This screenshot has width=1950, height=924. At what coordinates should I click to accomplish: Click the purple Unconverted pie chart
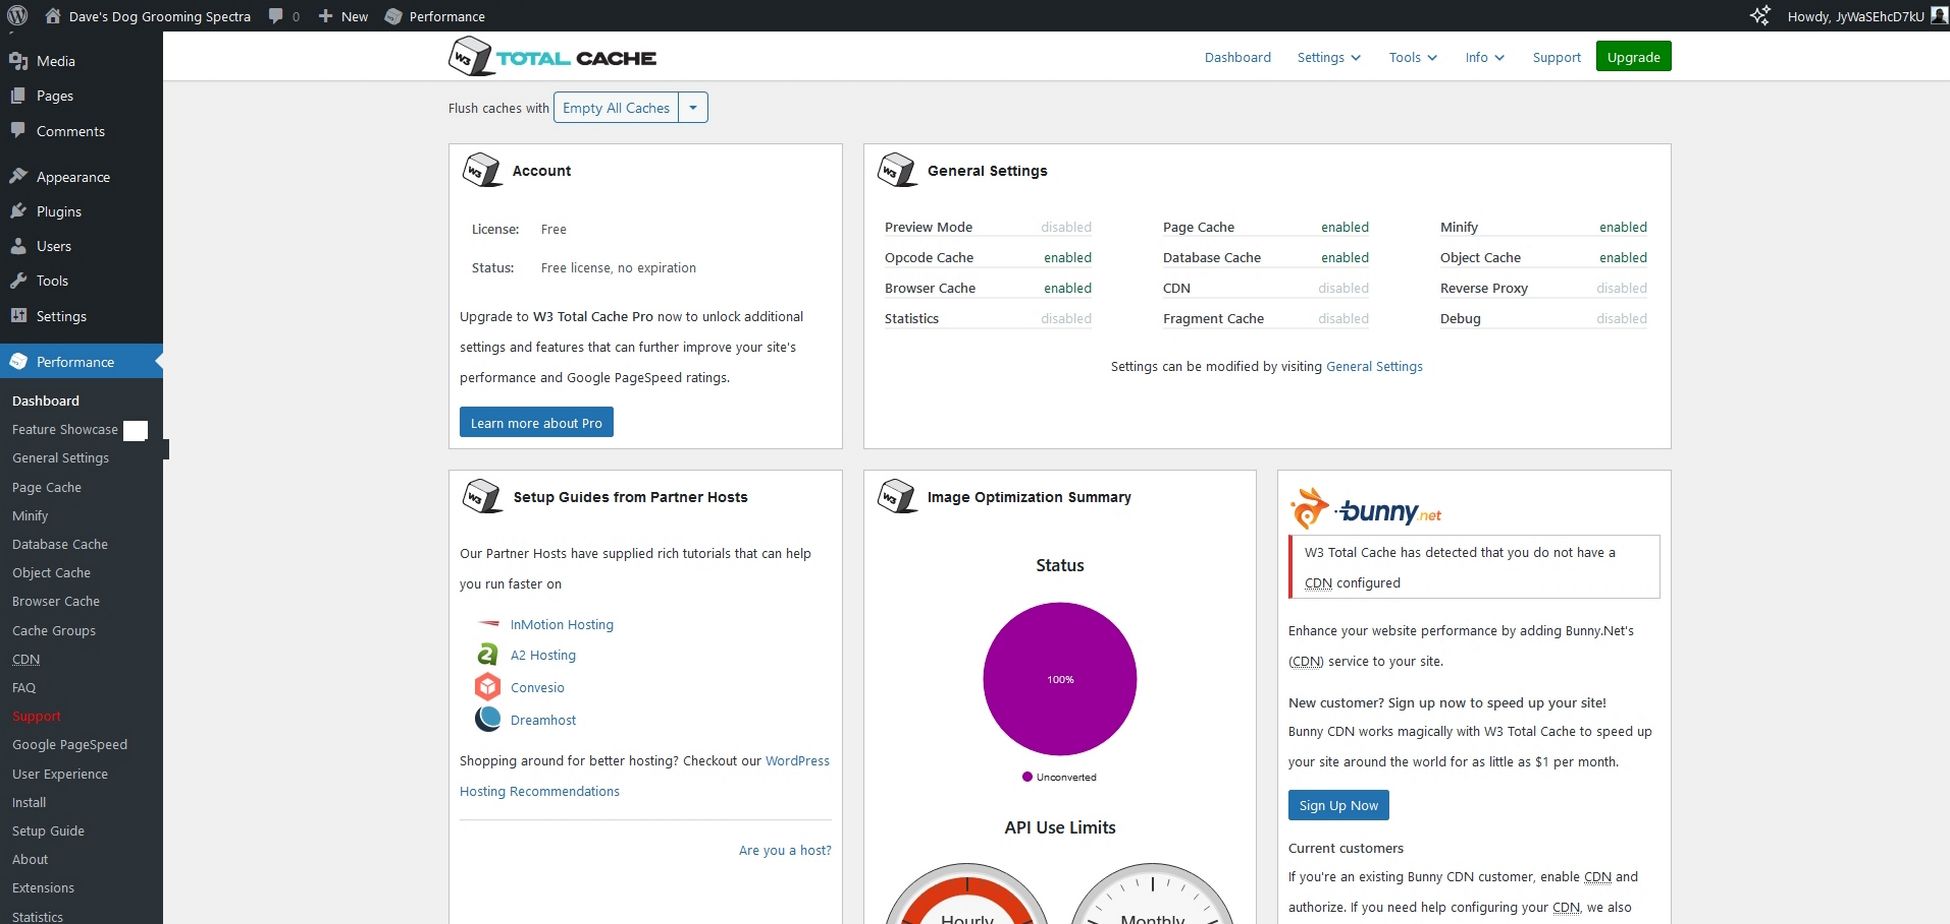point(1060,679)
